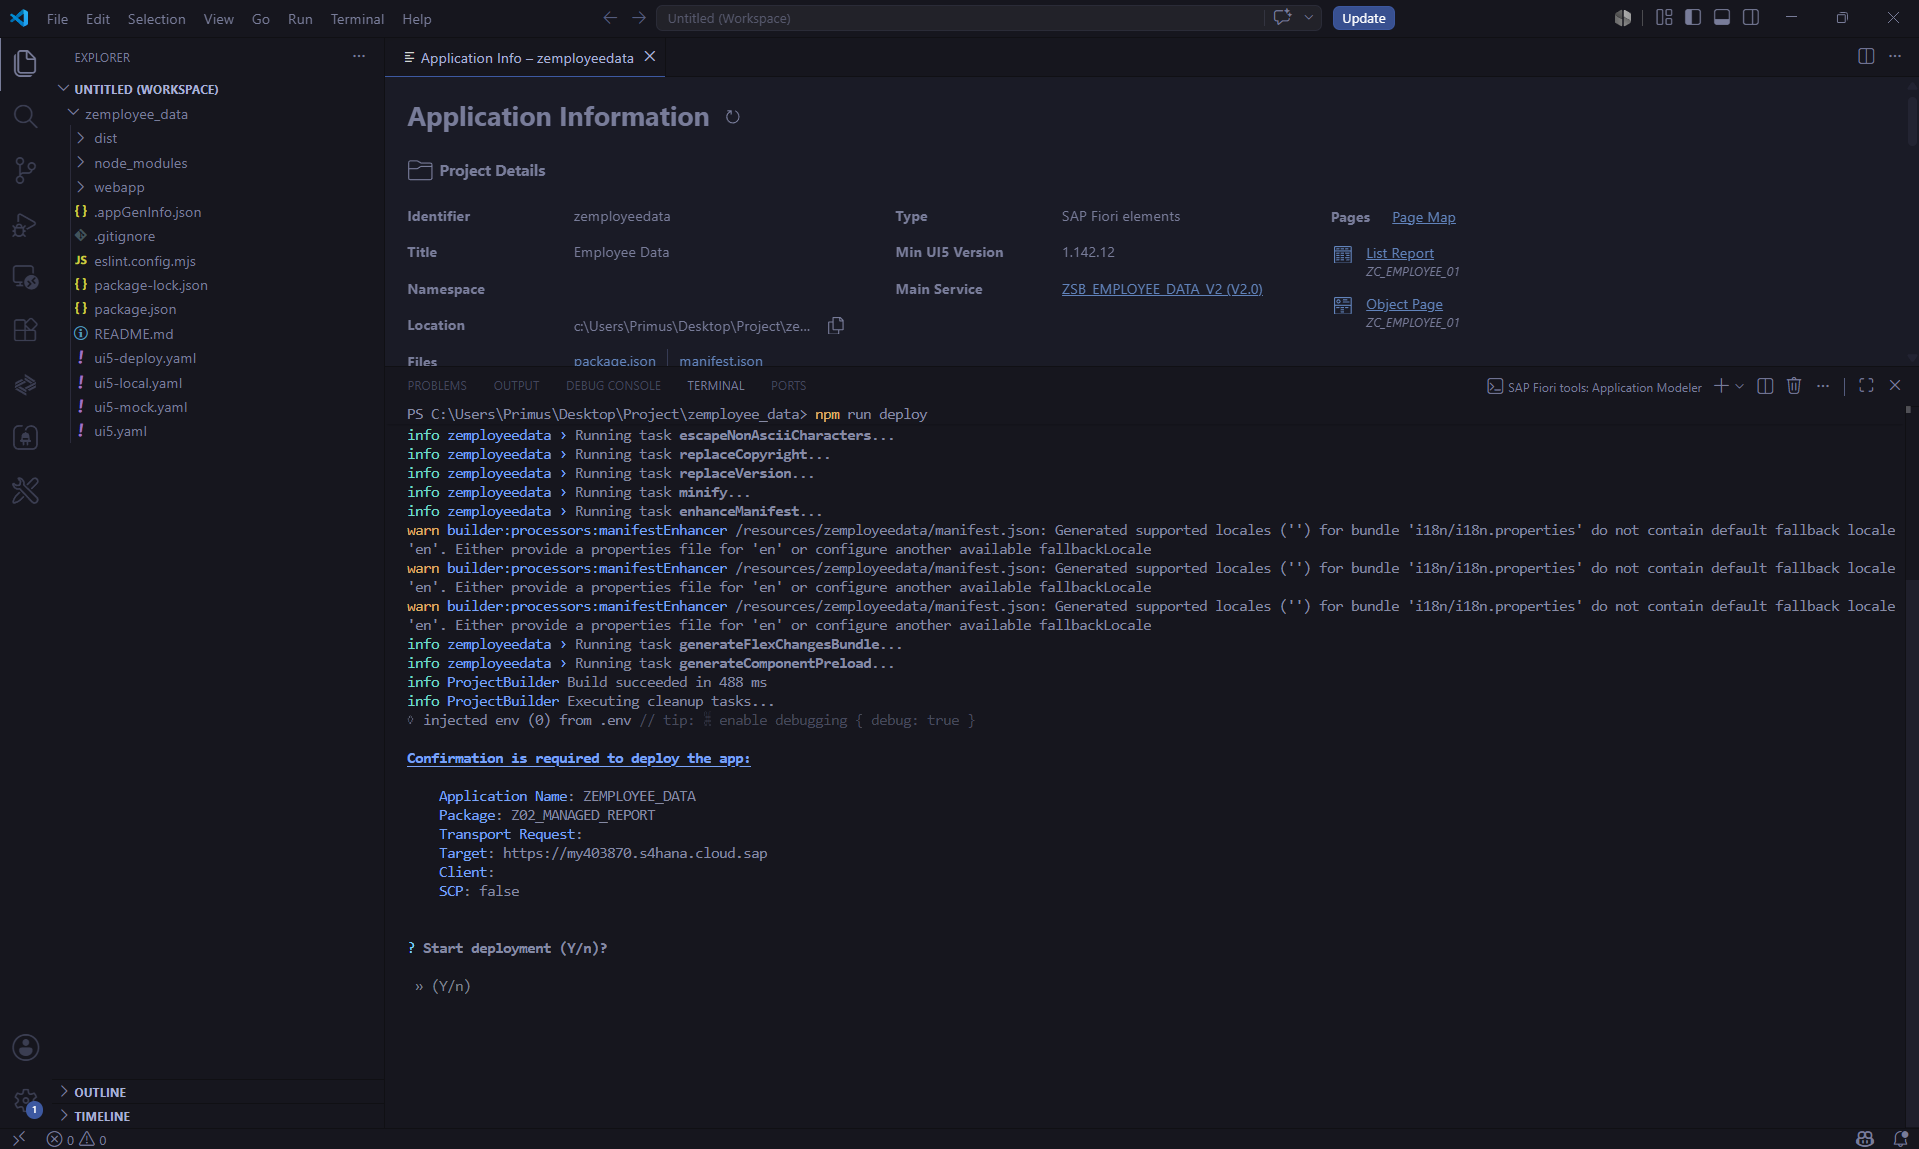Open the Terminal menu
The width and height of the screenshot is (1919, 1149).
[357, 19]
